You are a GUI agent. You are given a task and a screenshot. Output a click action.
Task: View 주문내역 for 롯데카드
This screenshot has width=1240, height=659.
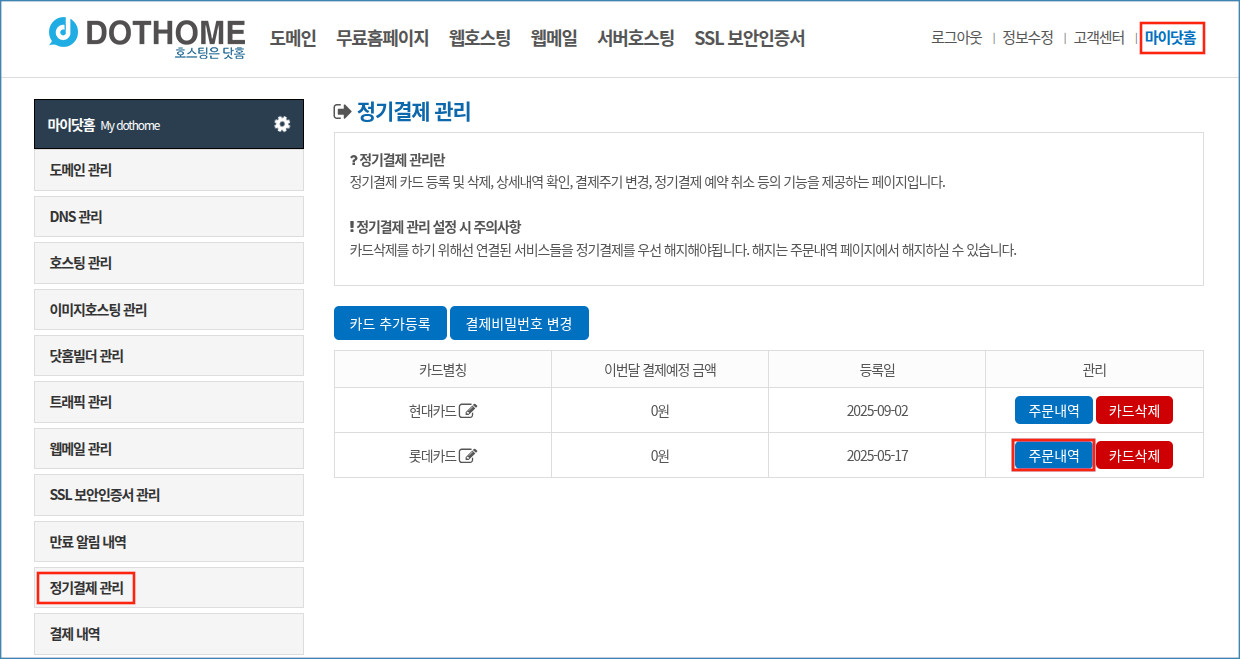point(1054,456)
